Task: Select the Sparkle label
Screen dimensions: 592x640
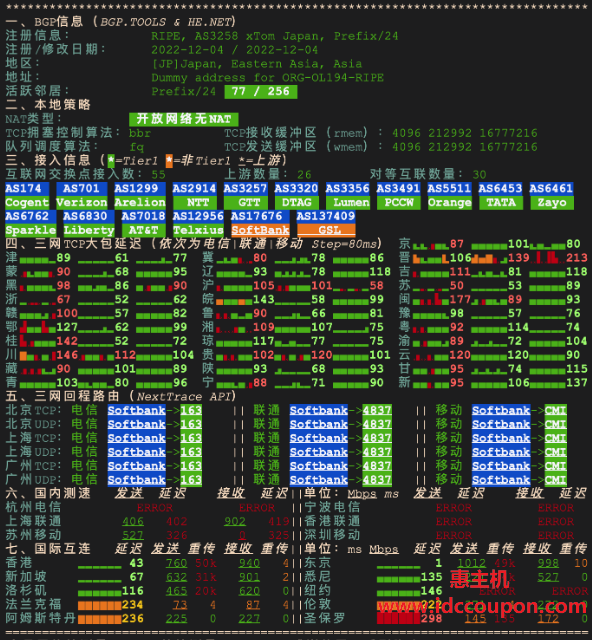Action: [x=30, y=230]
